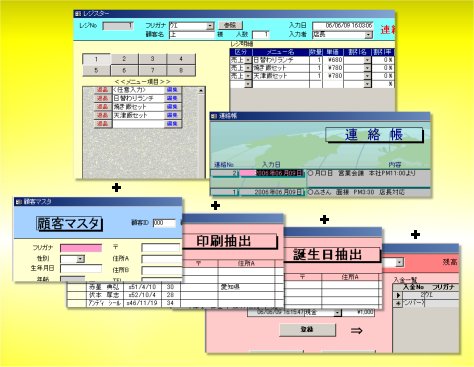Click the 顧客ID input field
Screen dimensions: 474x367
point(164,223)
